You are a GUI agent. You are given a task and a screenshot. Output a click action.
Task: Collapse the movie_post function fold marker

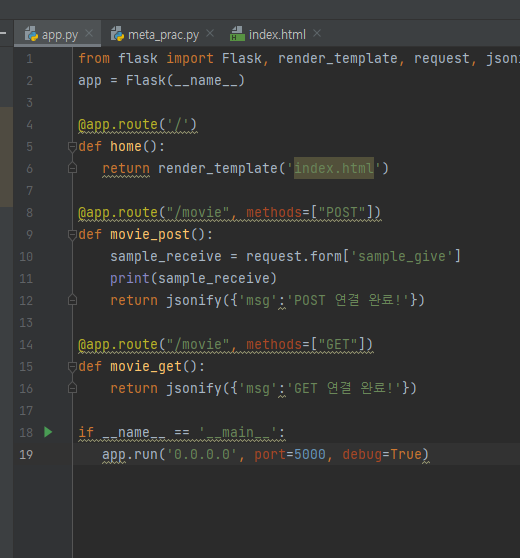point(72,235)
